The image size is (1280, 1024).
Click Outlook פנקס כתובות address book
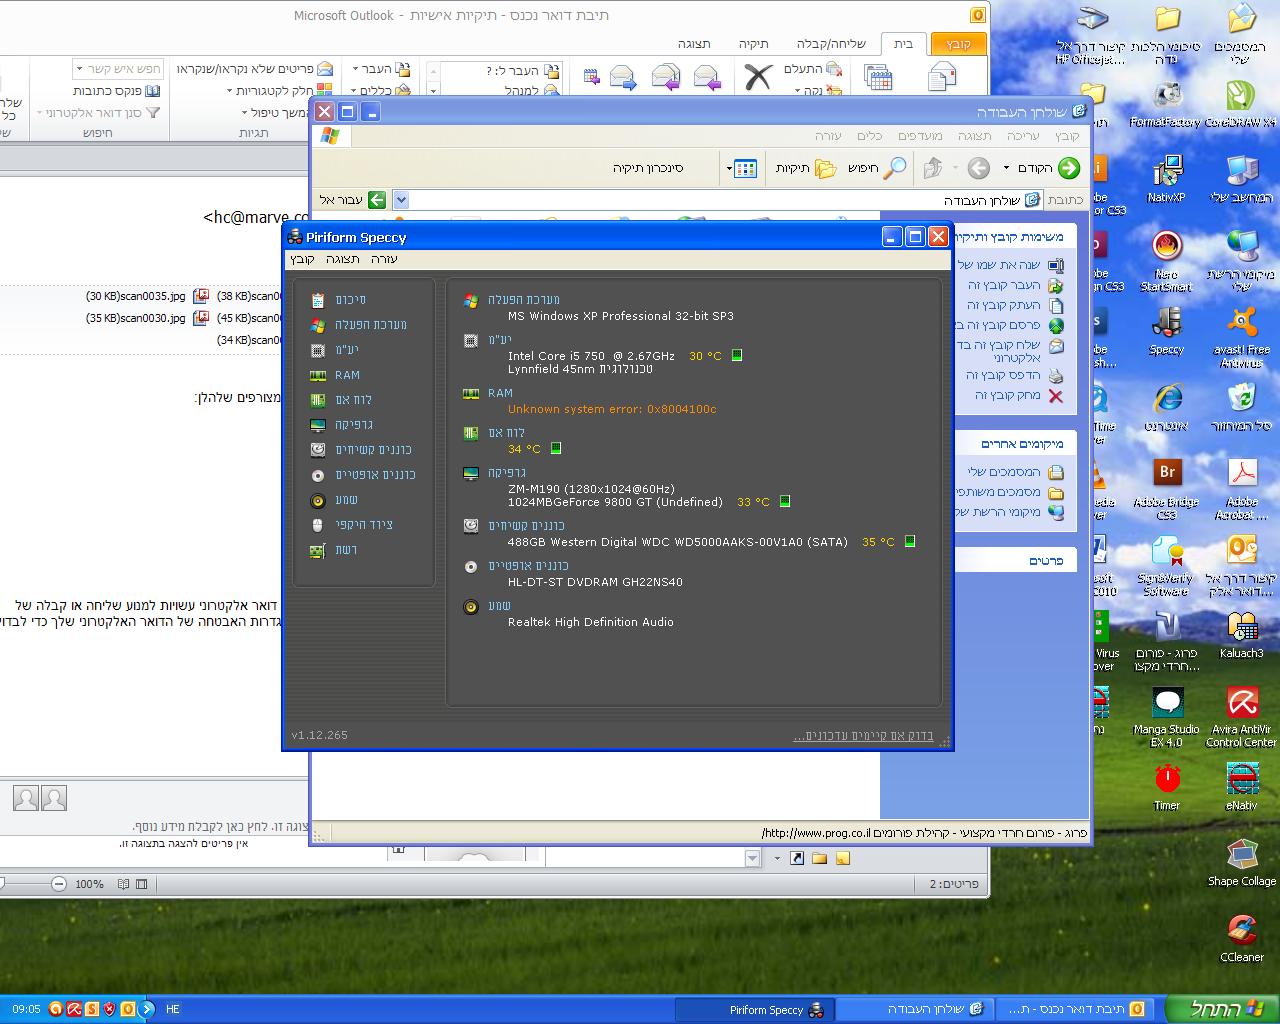116,91
